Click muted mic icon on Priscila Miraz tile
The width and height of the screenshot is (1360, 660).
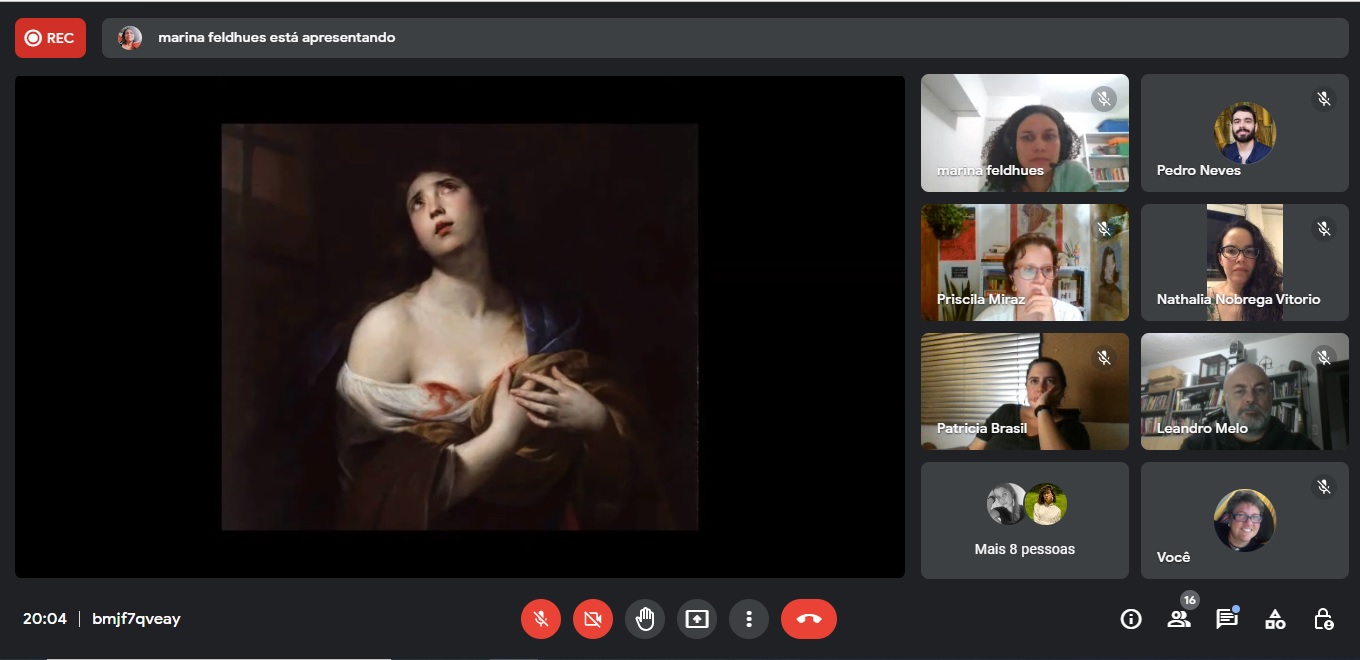(1104, 229)
